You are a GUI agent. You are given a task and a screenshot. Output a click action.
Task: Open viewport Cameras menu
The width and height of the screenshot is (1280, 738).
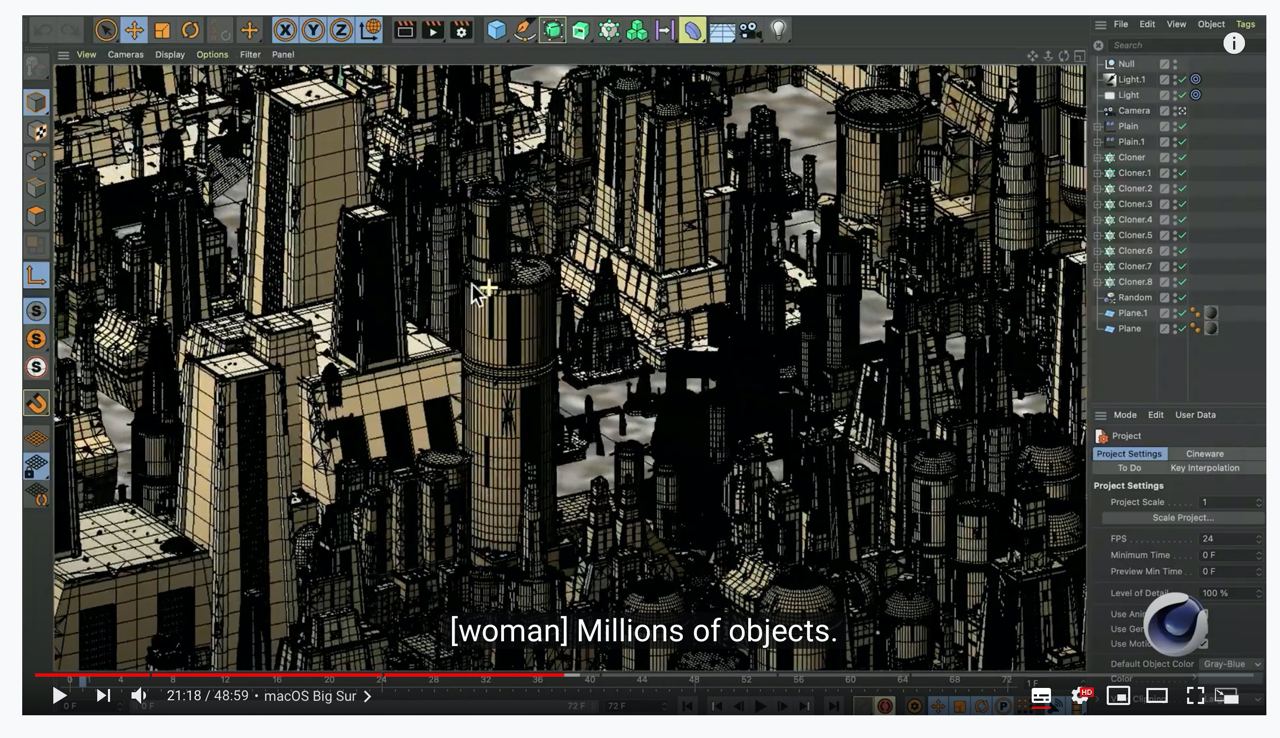[126, 55]
